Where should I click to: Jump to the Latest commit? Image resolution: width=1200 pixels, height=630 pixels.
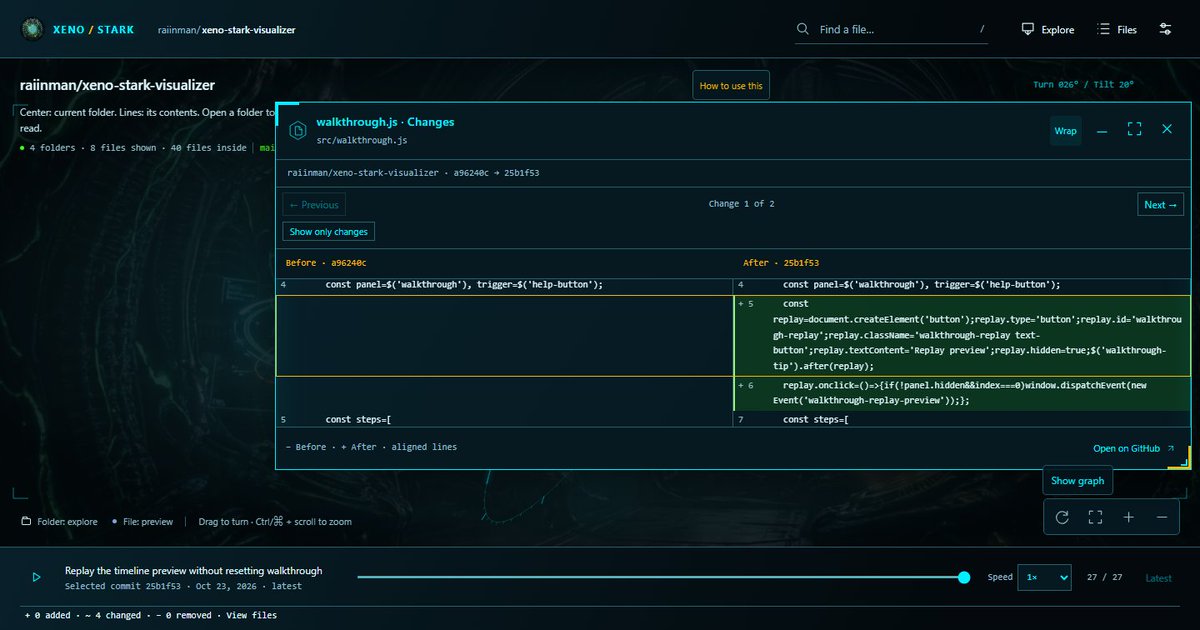point(1159,578)
